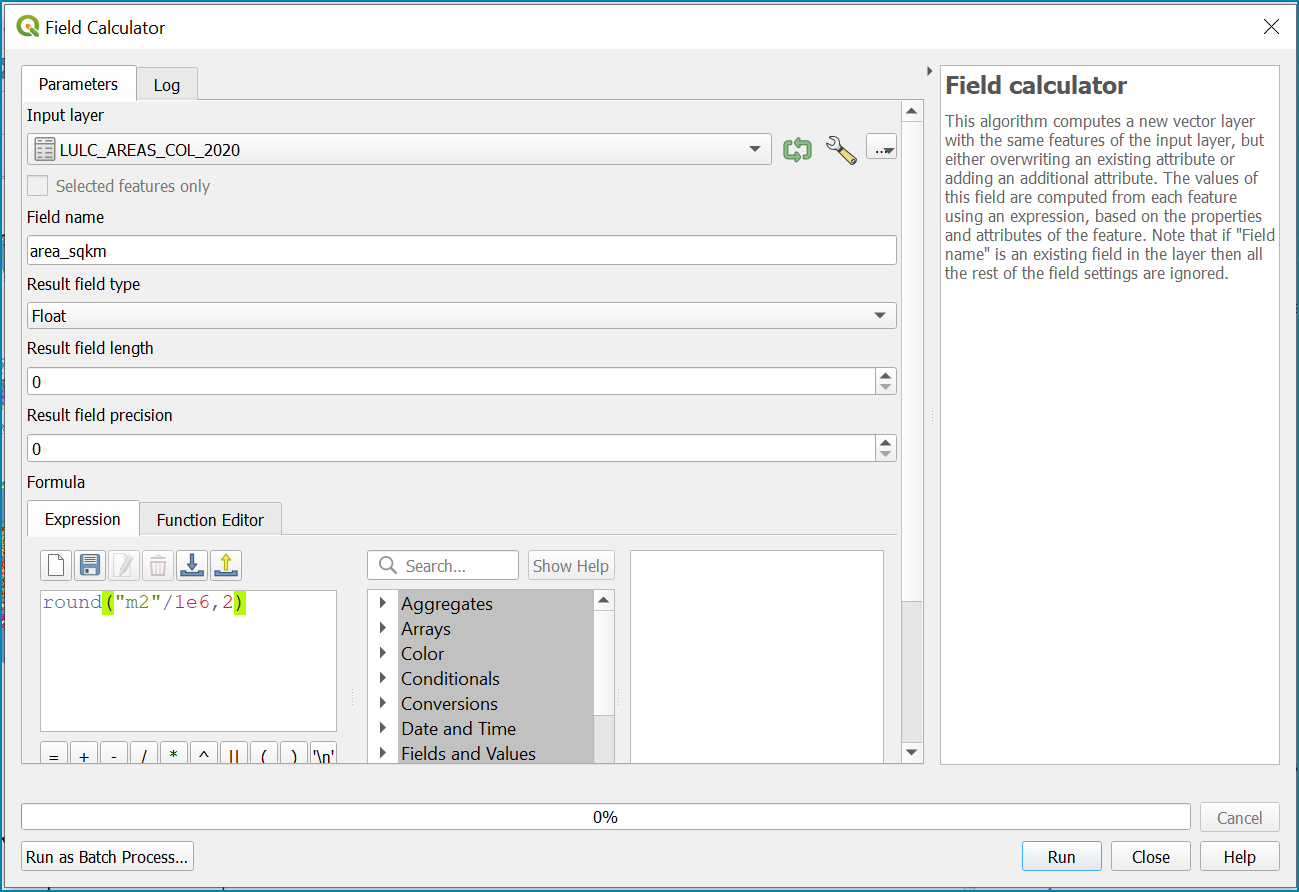Expand the Conversions function group

pos(383,703)
